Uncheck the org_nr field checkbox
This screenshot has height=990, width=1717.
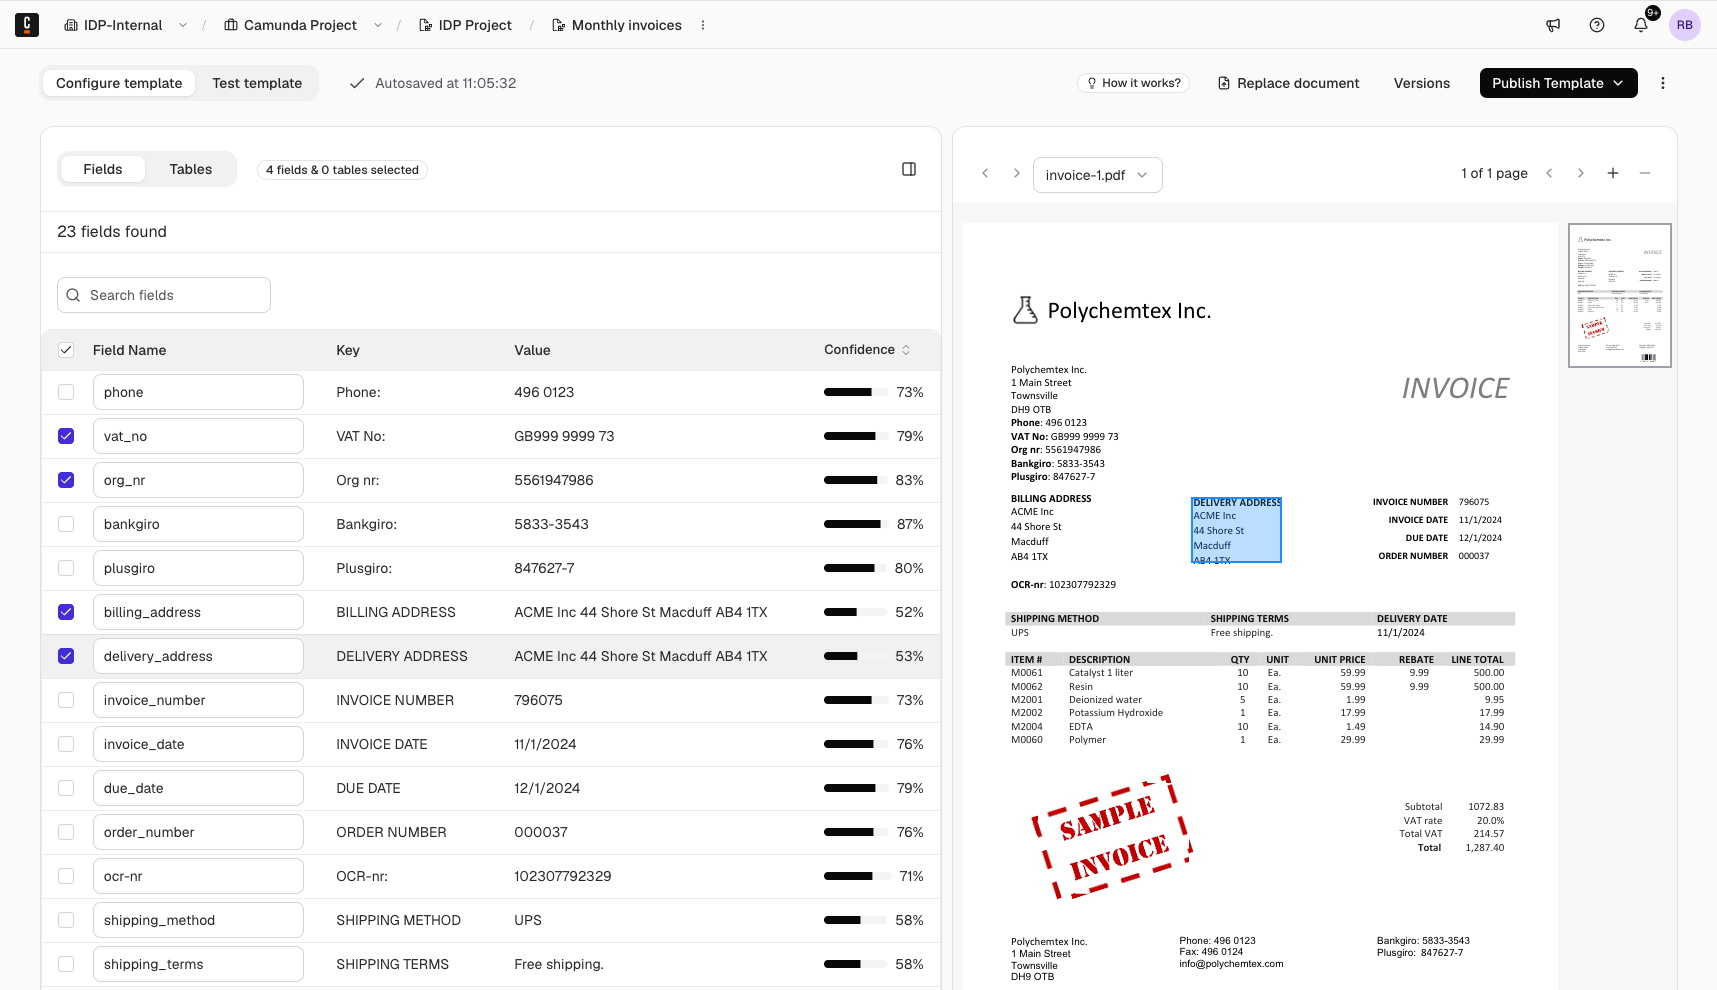[66, 480]
